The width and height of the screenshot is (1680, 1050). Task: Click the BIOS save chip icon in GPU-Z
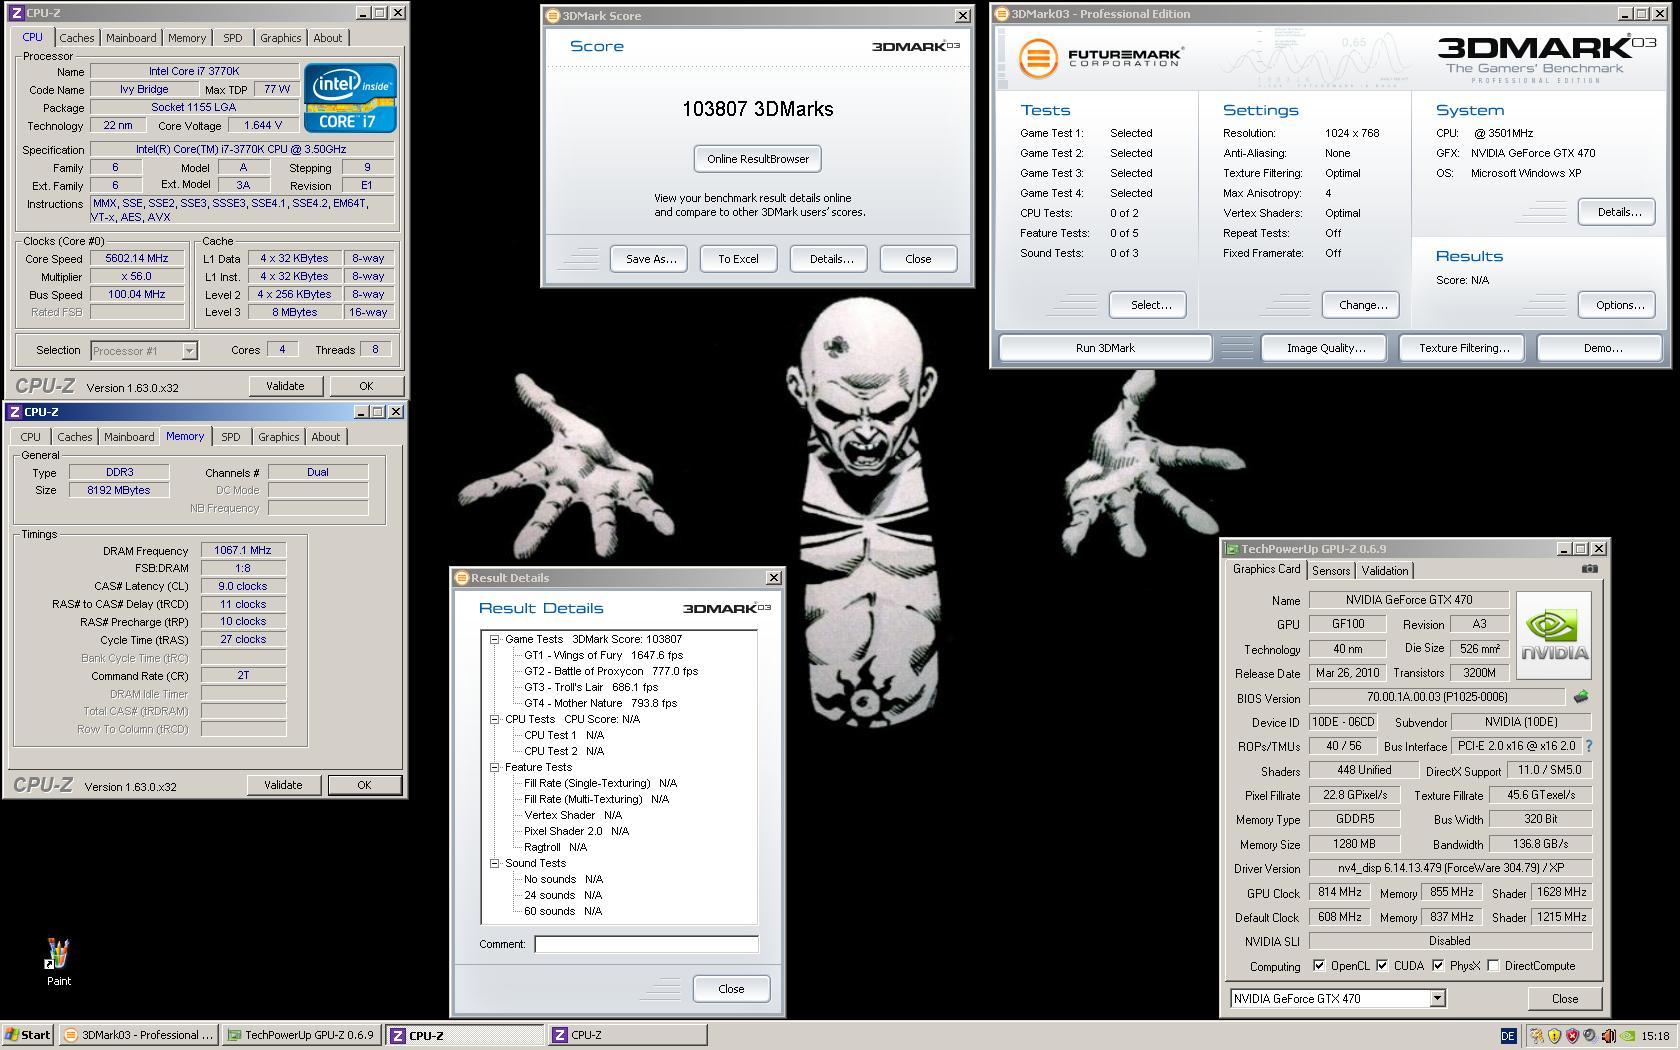coord(1581,697)
